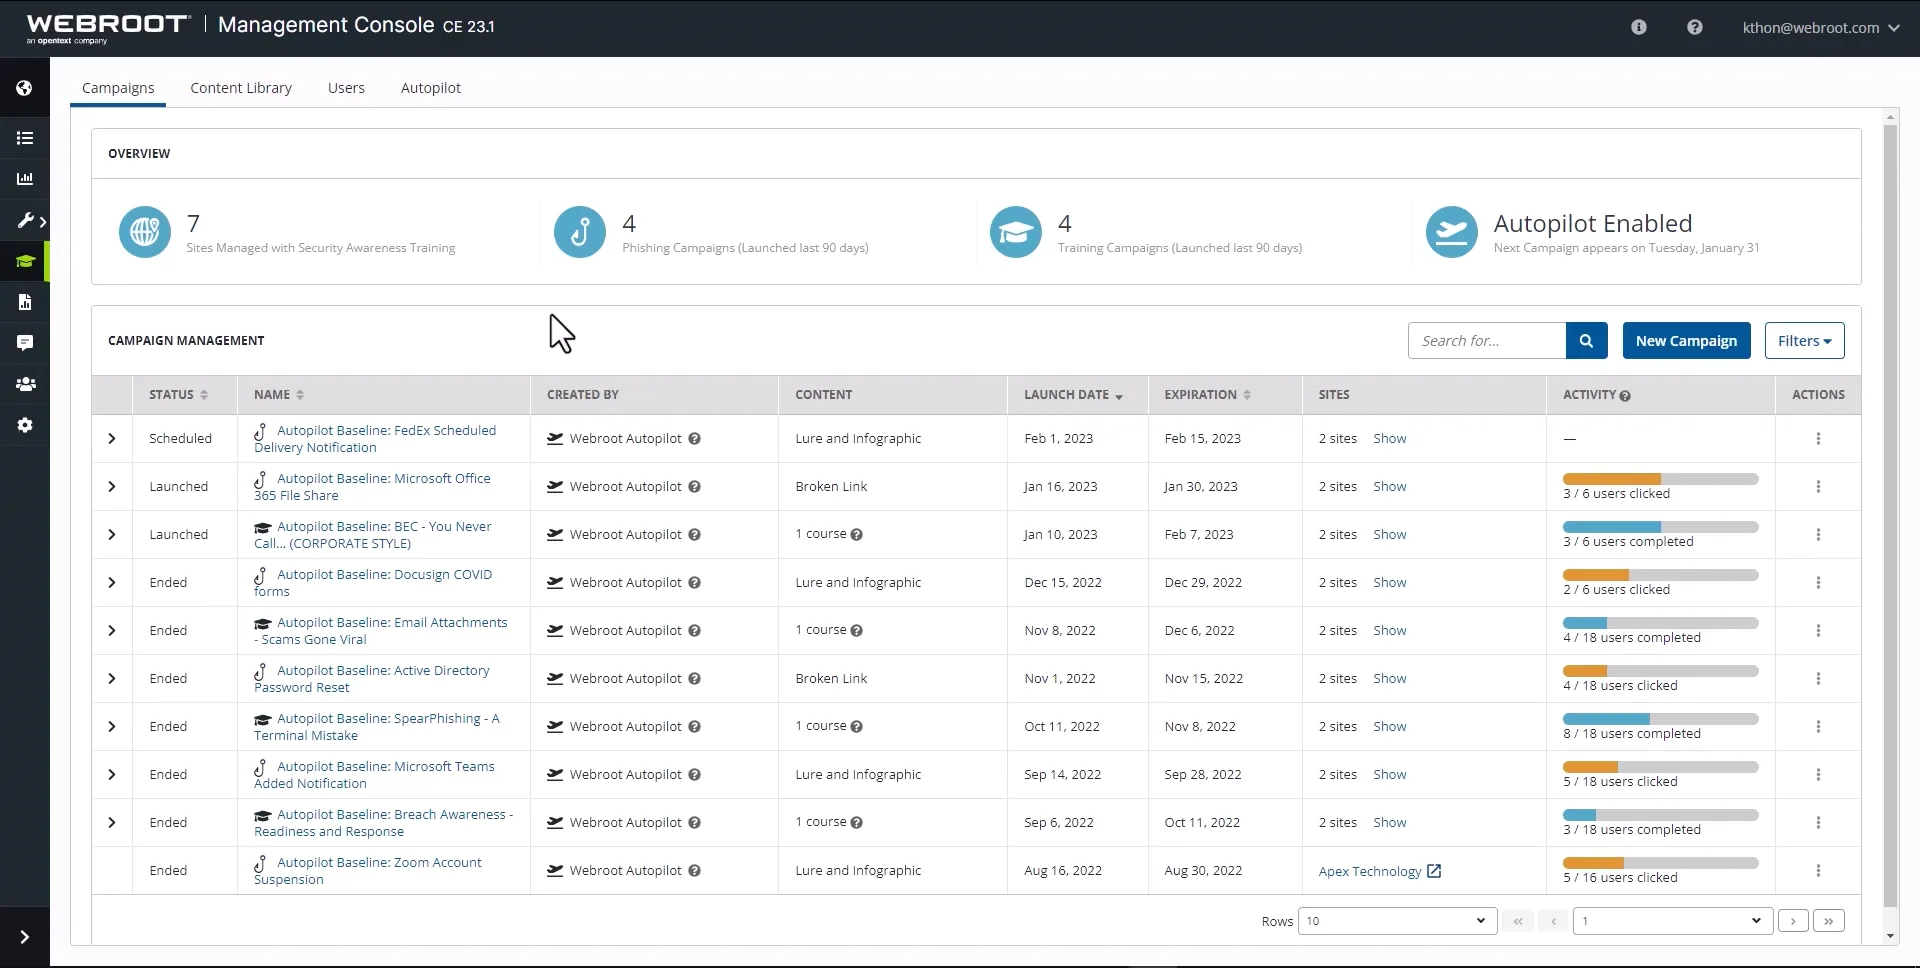Image resolution: width=1920 pixels, height=968 pixels.
Task: Show sites for Microsoft Office 365 File Share
Action: (1390, 486)
